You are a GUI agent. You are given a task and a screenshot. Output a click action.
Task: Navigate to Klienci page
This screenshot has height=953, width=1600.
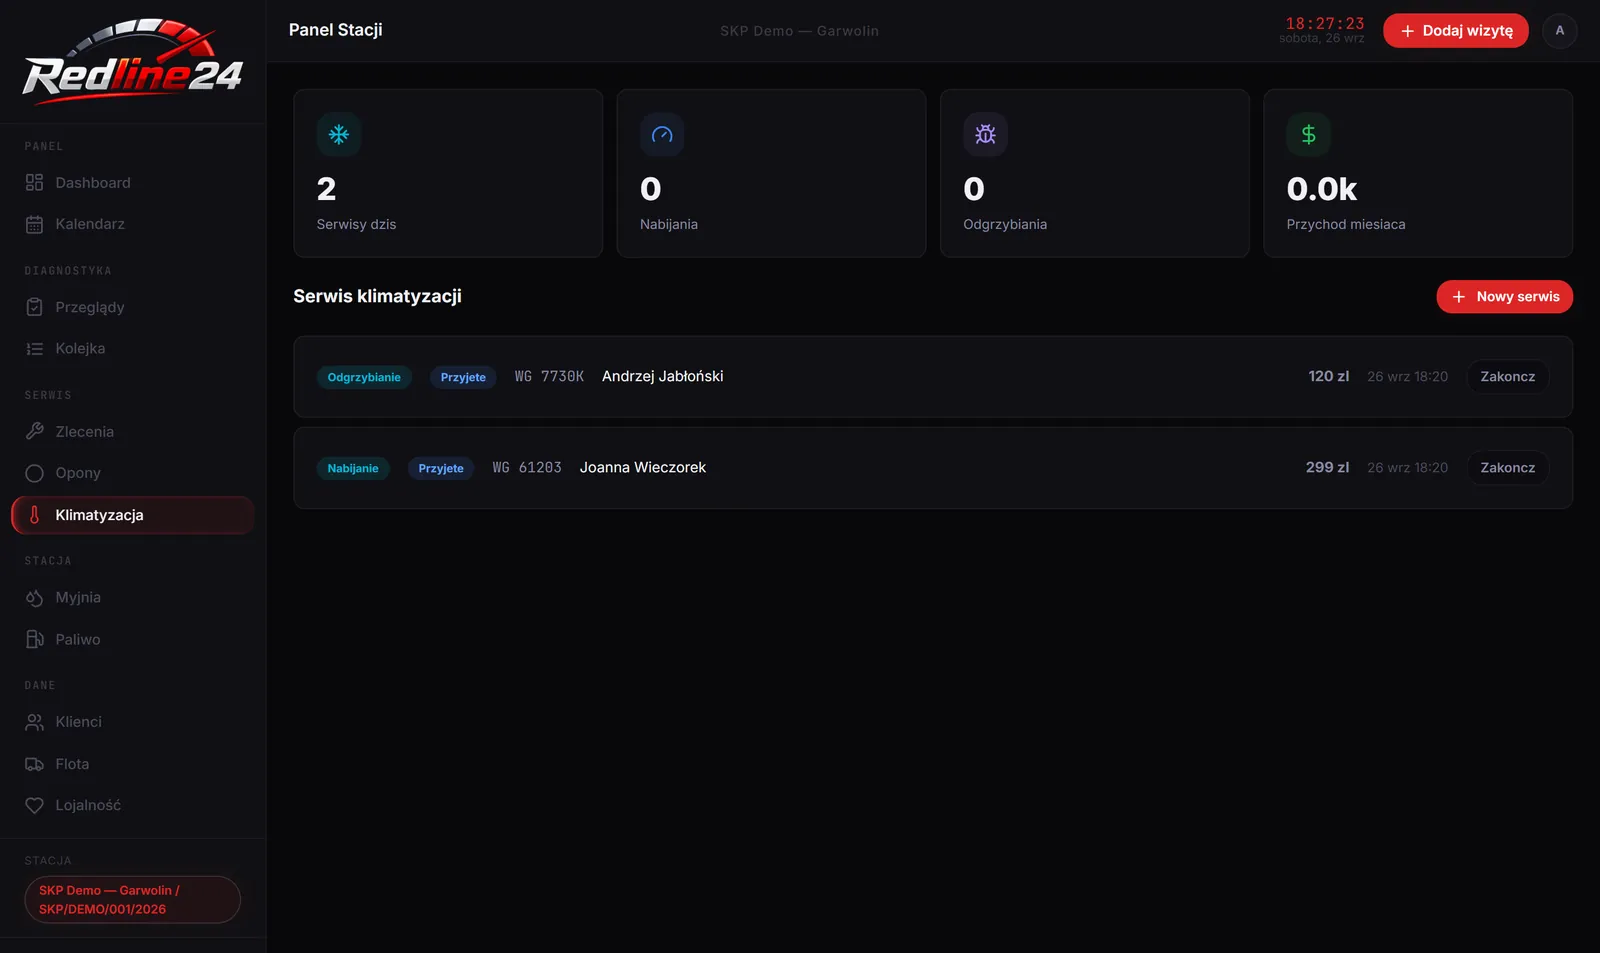click(133, 722)
